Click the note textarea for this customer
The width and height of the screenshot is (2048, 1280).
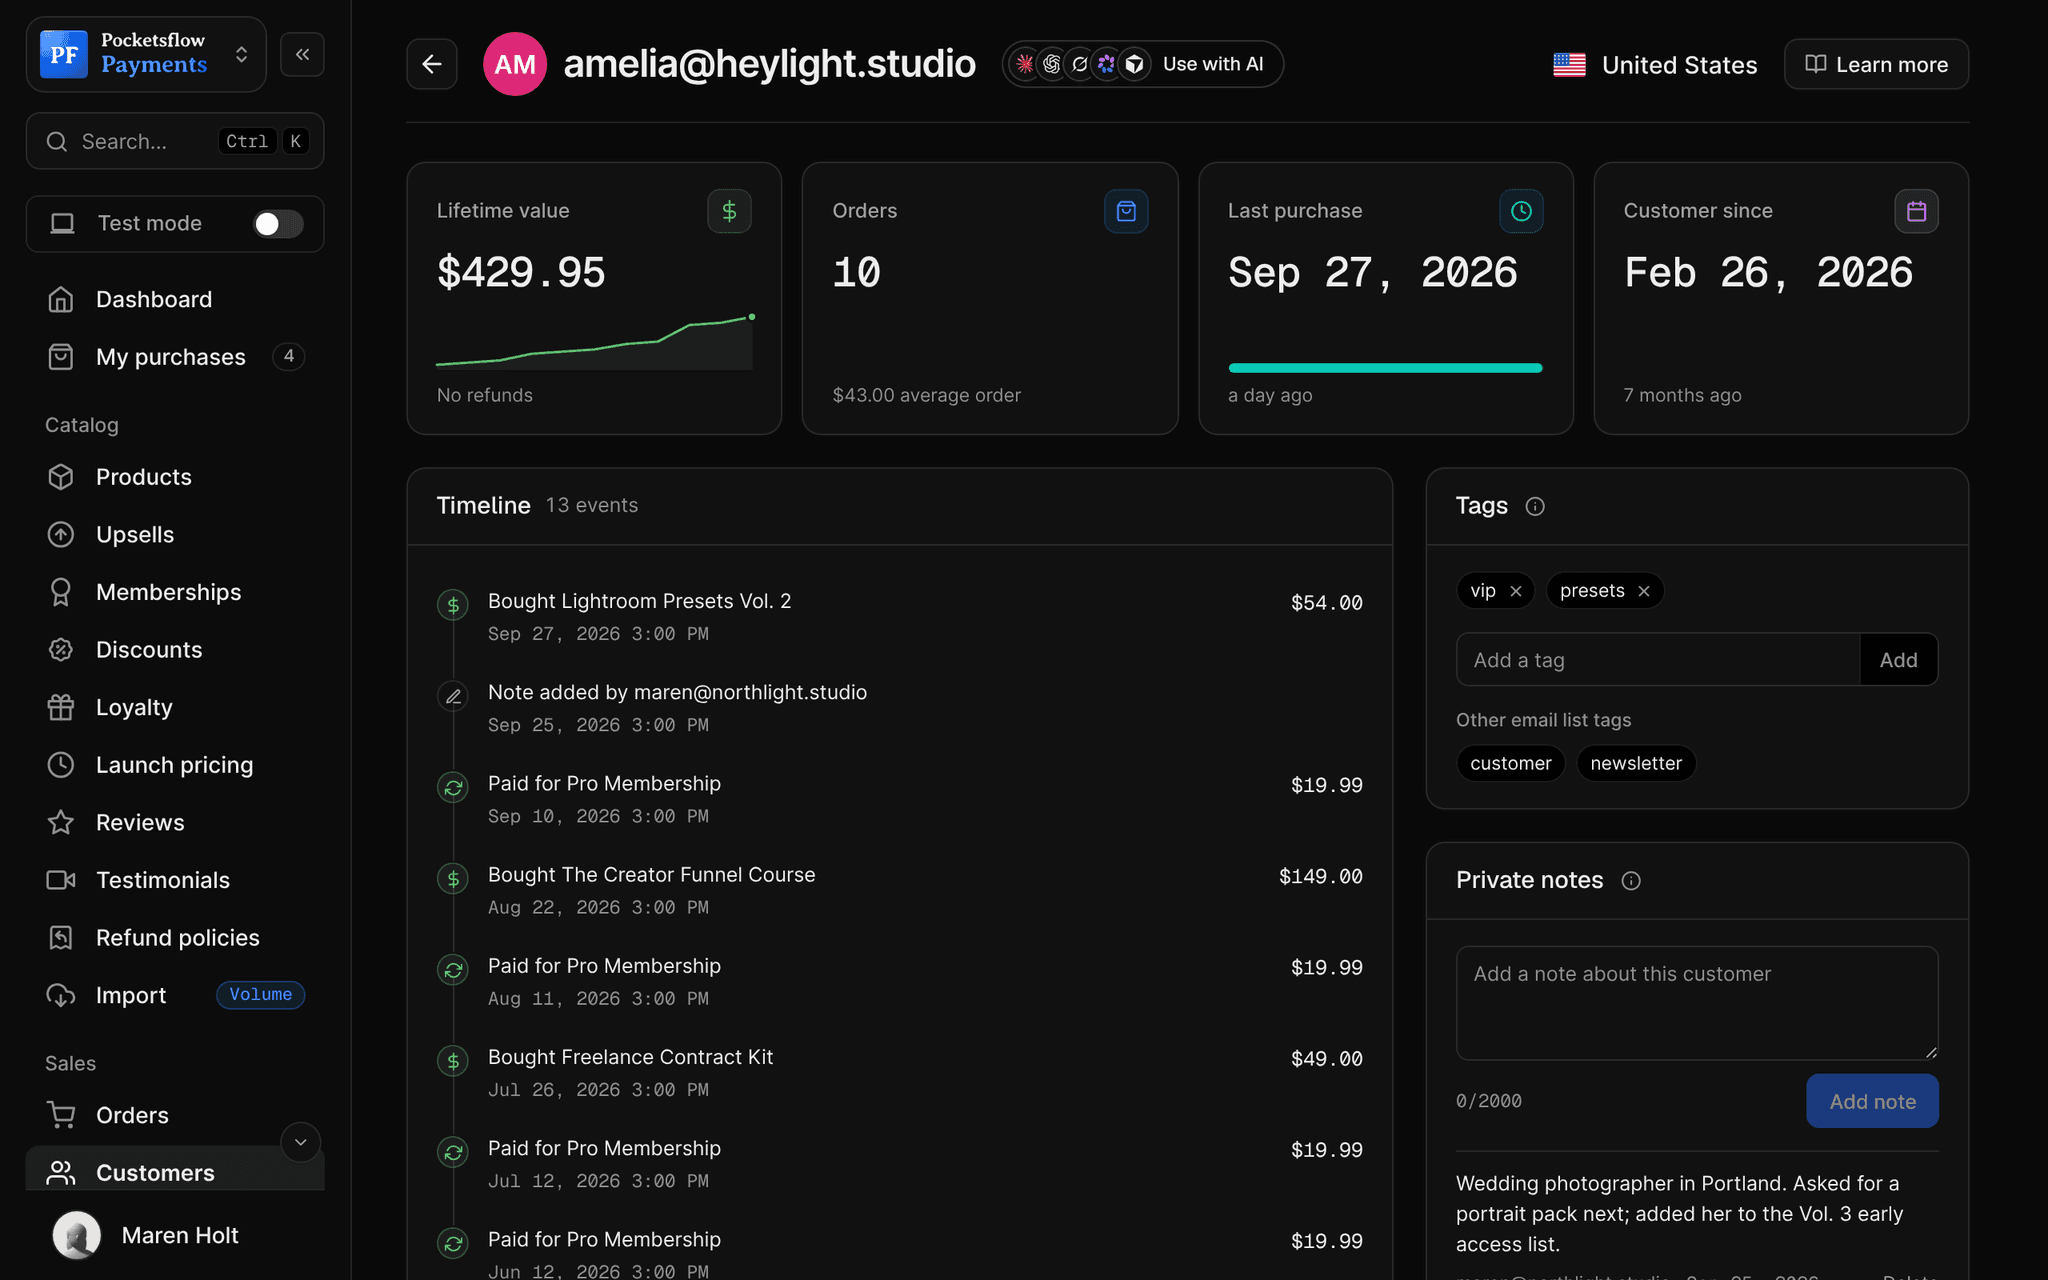[x=1697, y=1003]
